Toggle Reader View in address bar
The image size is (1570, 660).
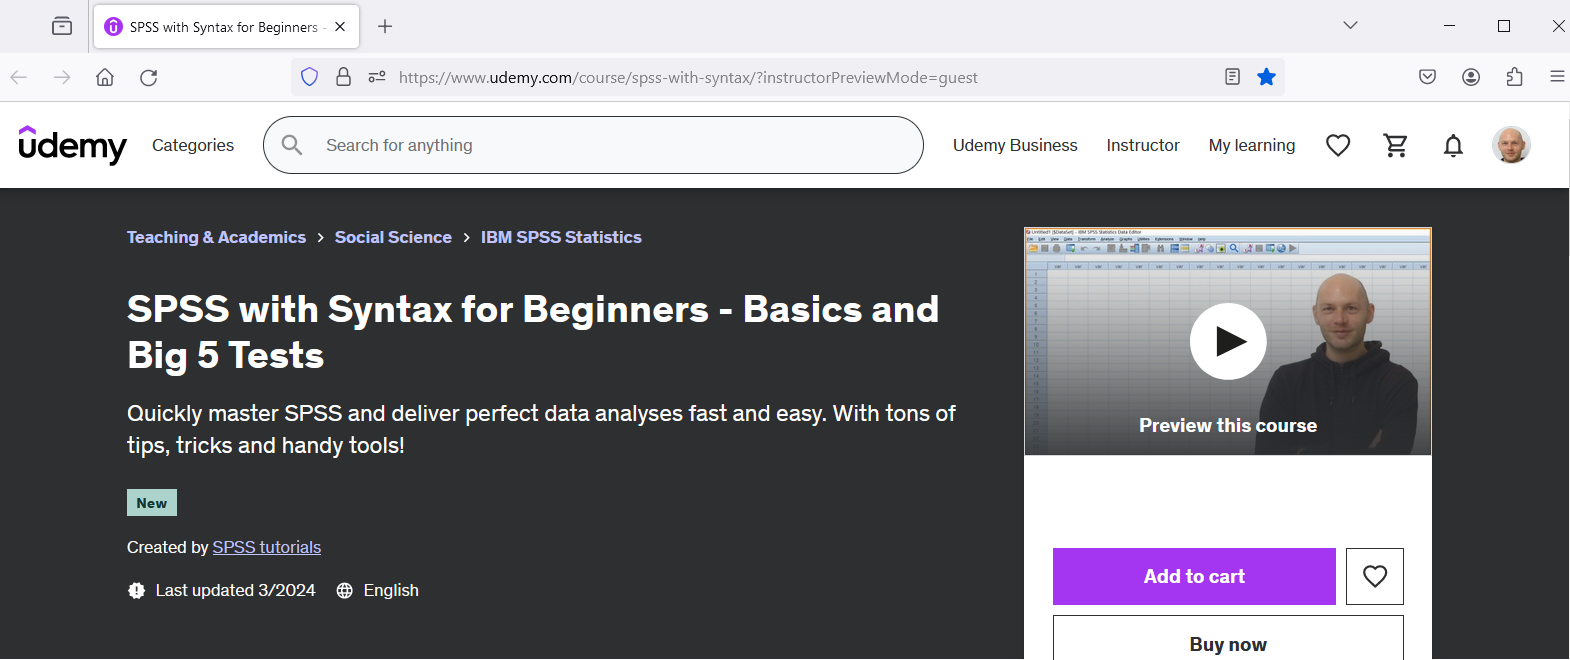[1232, 77]
